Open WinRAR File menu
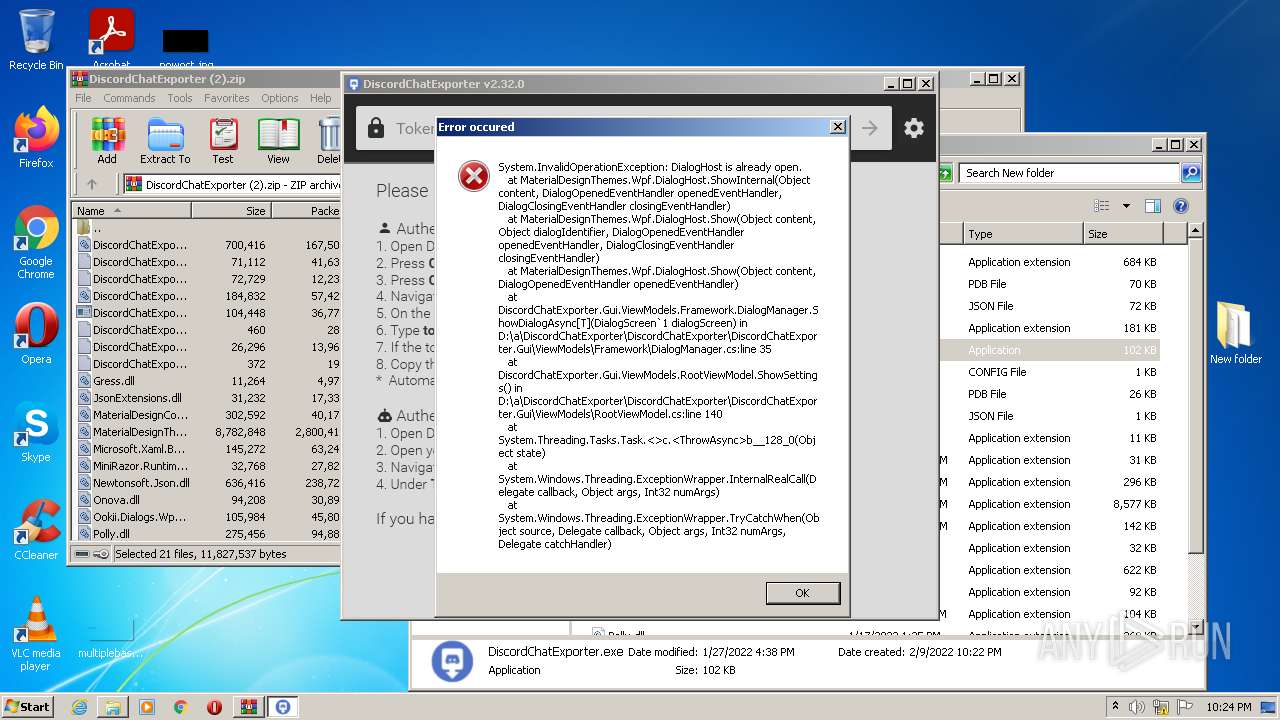The height and width of the screenshot is (720, 1280). tap(83, 98)
